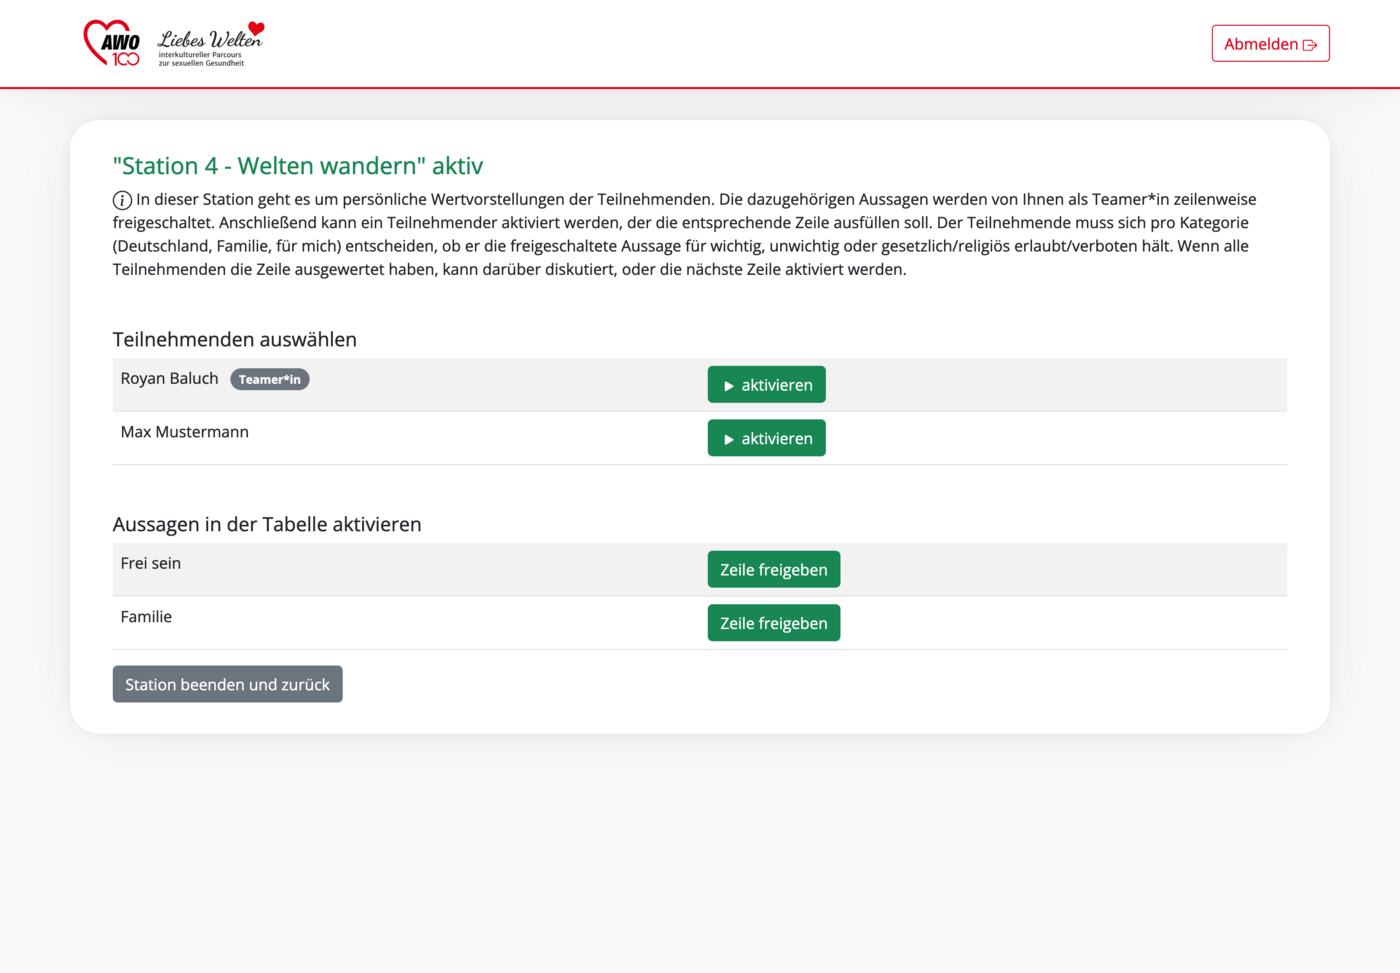
Task: Activate participant Max Mustermann
Action: point(766,438)
